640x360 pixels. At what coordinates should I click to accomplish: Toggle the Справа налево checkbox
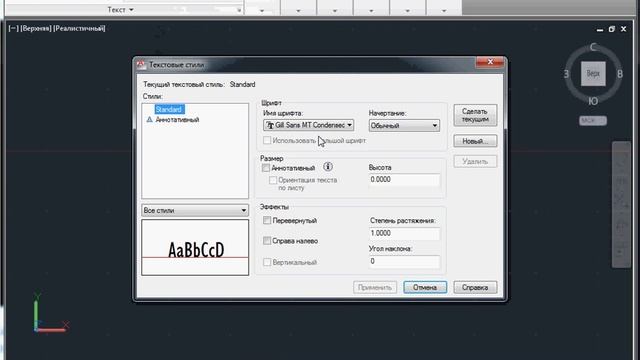pos(267,241)
